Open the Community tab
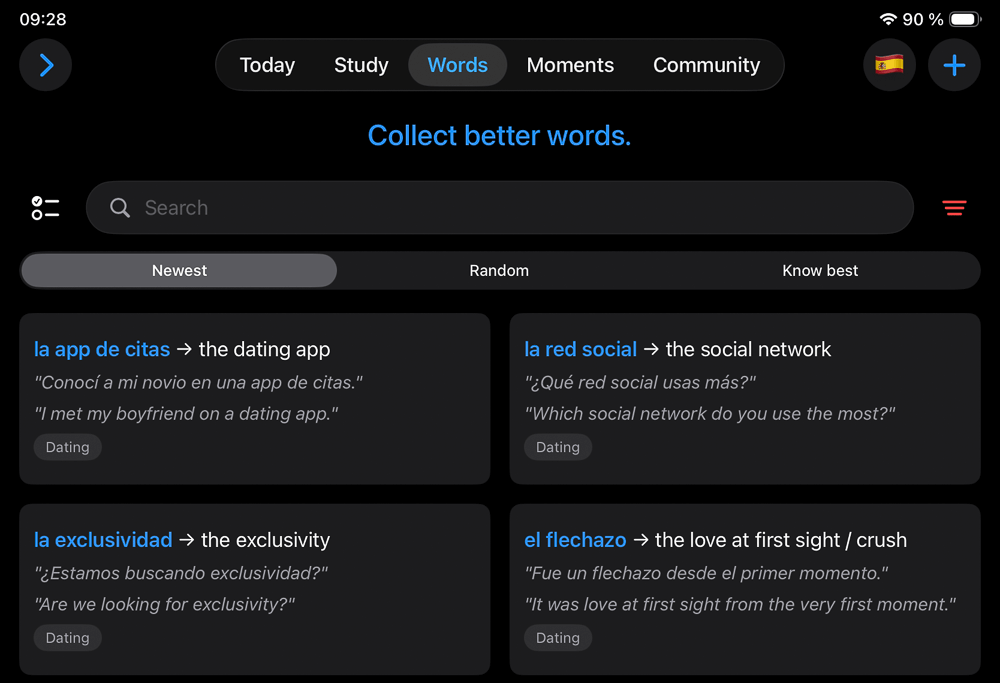 point(707,65)
